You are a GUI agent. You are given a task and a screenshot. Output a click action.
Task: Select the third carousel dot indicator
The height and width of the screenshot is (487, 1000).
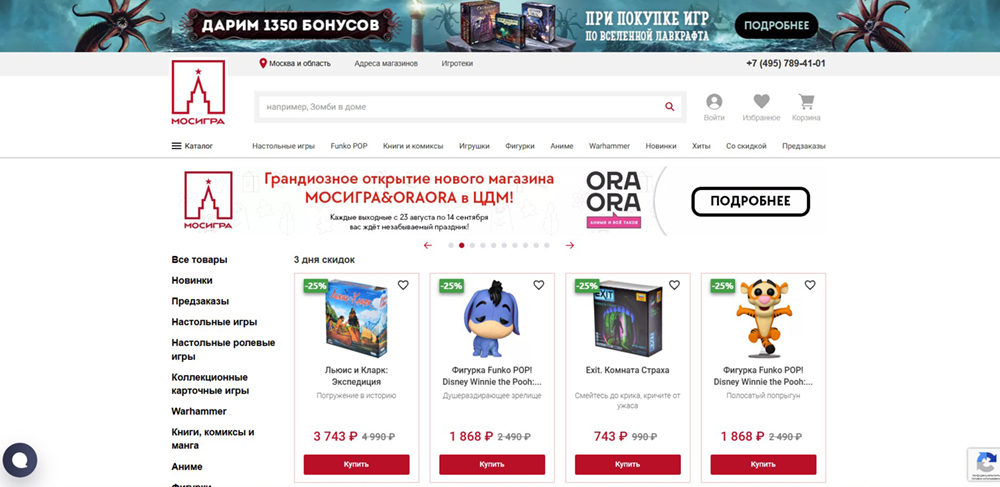472,245
